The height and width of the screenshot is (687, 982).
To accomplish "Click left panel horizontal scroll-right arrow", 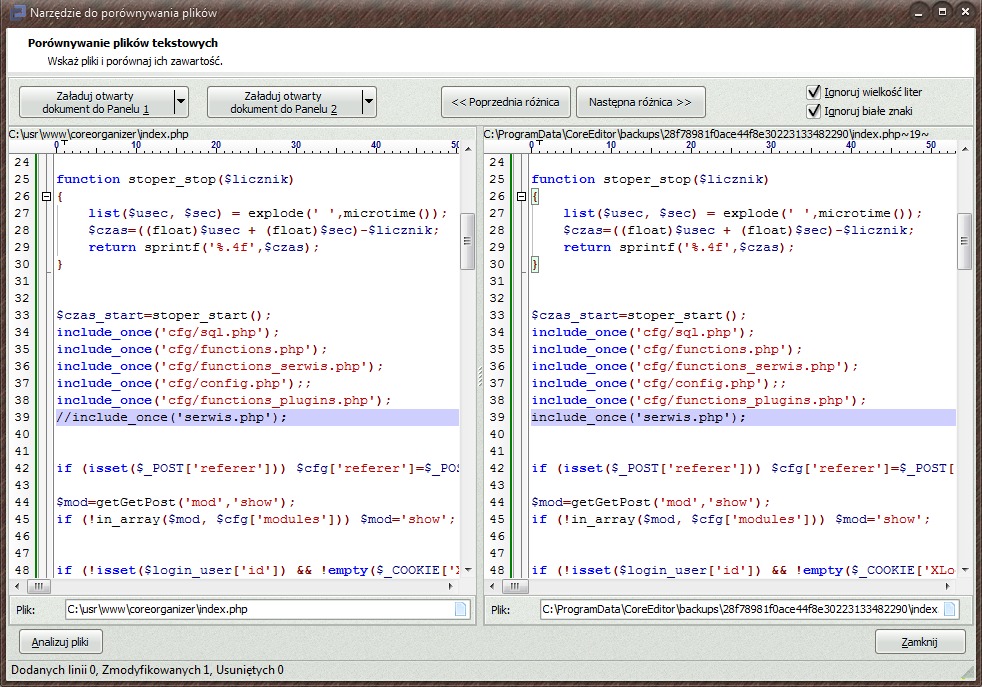I will point(450,587).
